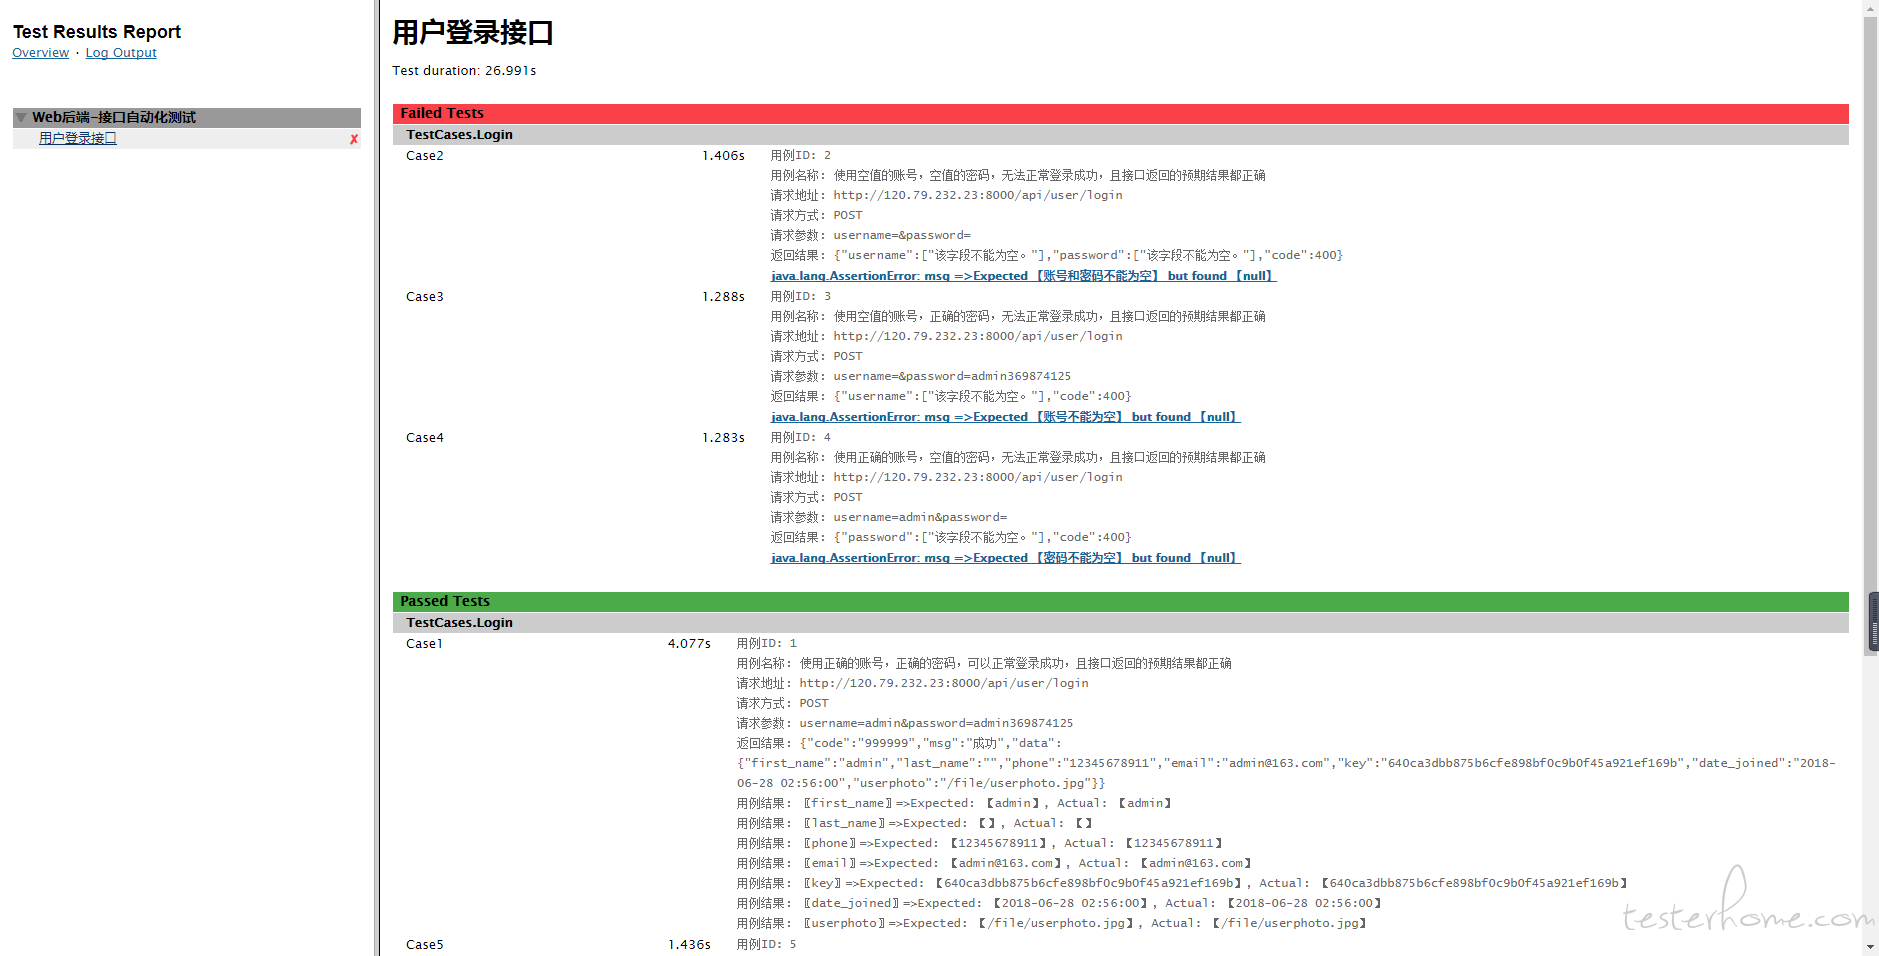The width and height of the screenshot is (1879, 956).
Task: Click the red Failed Tests header bar
Action: [1120, 113]
